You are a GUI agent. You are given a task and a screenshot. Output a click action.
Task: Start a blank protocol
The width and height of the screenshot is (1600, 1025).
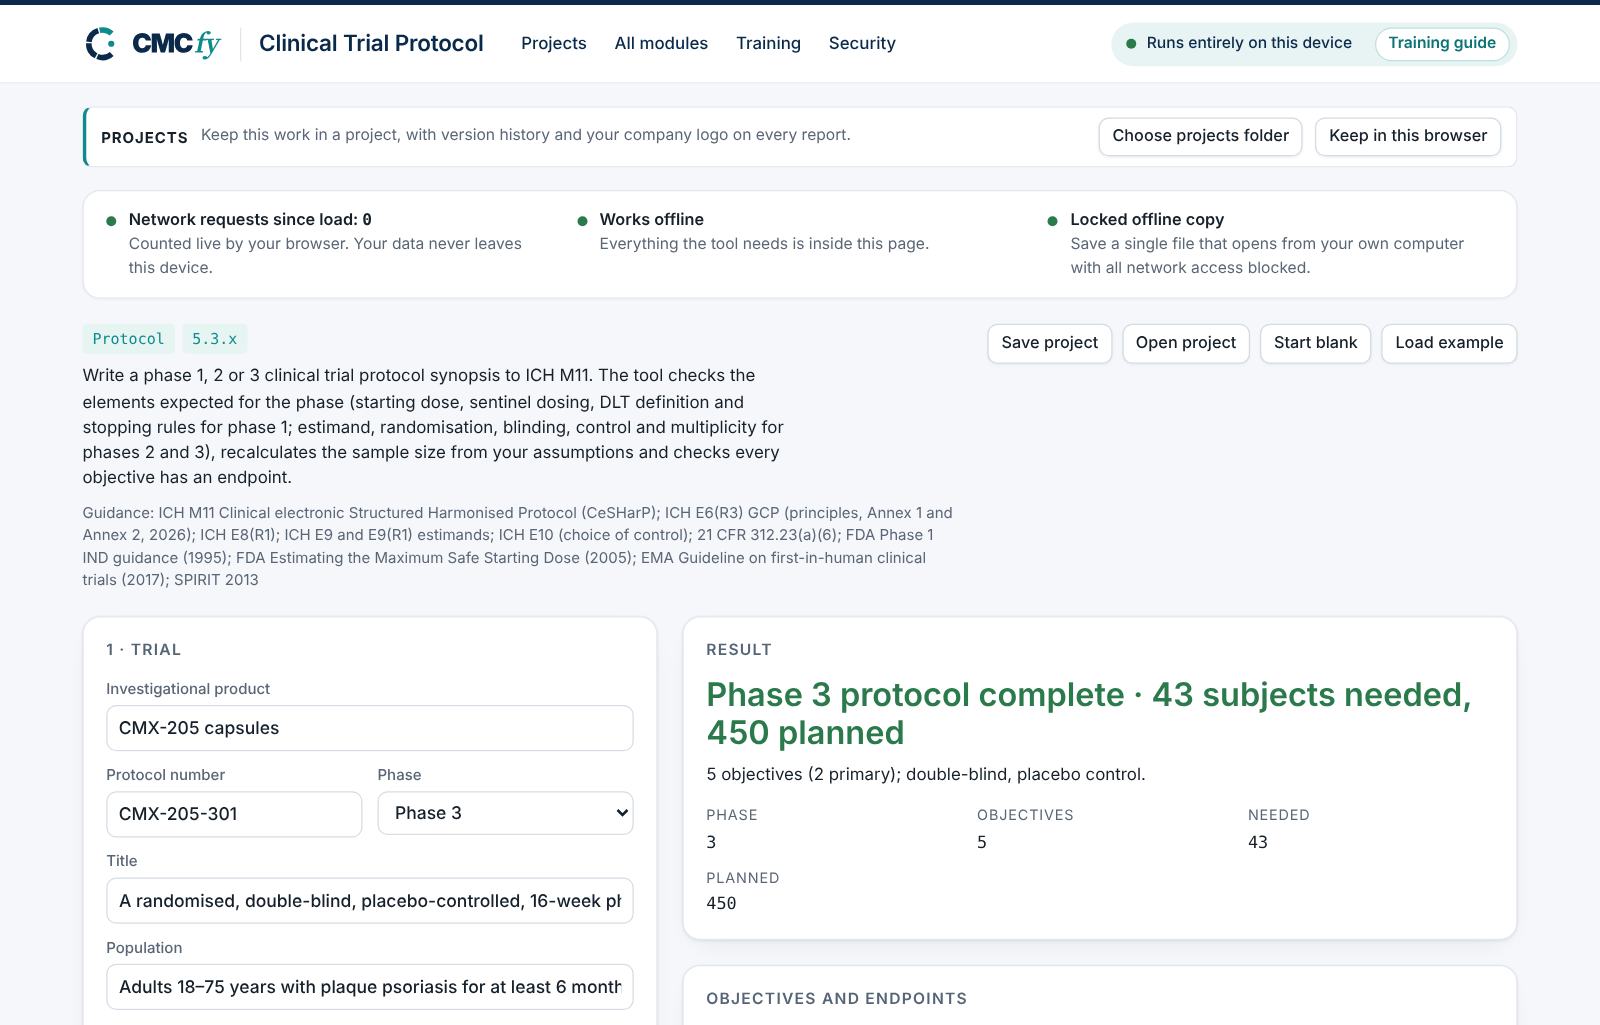(x=1315, y=343)
